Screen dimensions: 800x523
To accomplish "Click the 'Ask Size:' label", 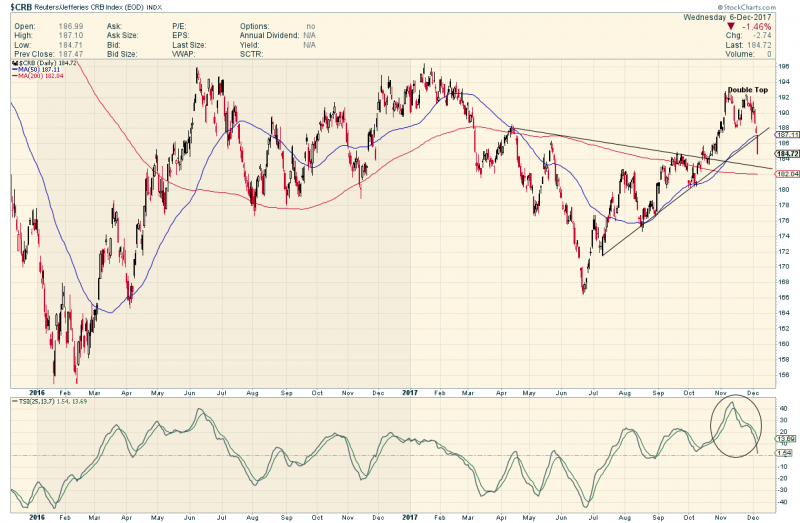I will pyautogui.click(x=122, y=36).
